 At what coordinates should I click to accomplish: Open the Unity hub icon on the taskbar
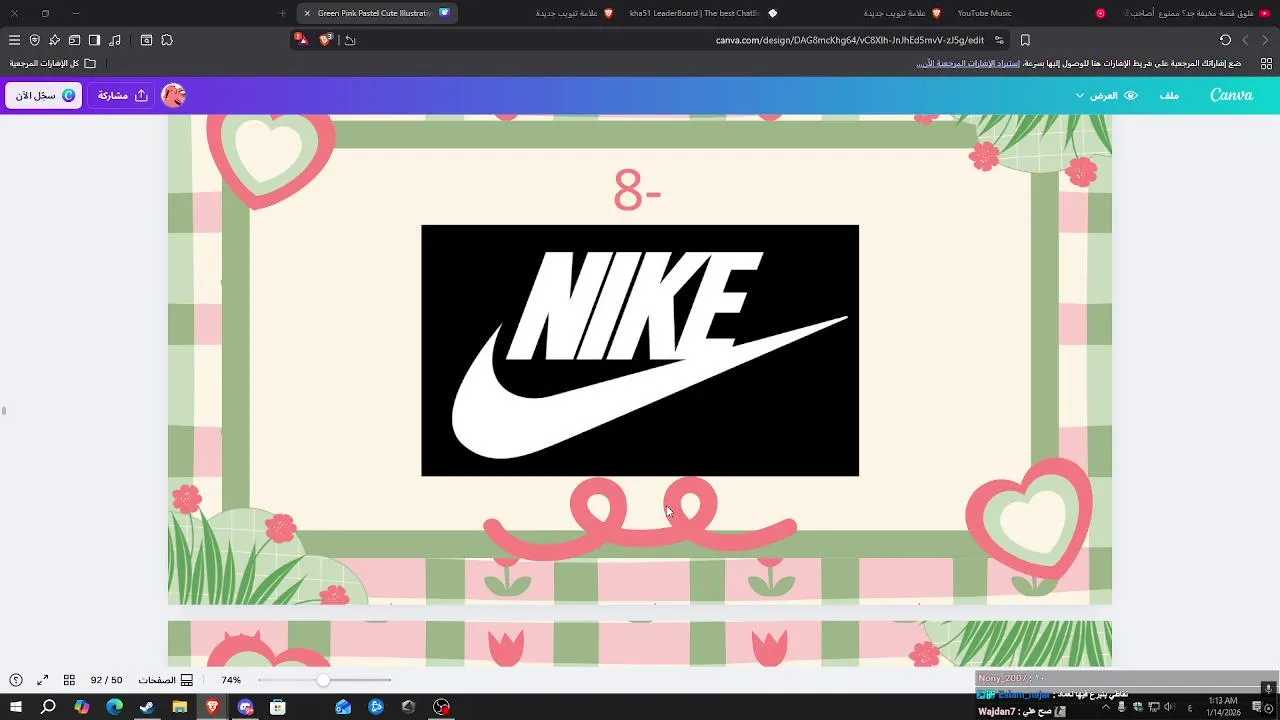(409, 707)
